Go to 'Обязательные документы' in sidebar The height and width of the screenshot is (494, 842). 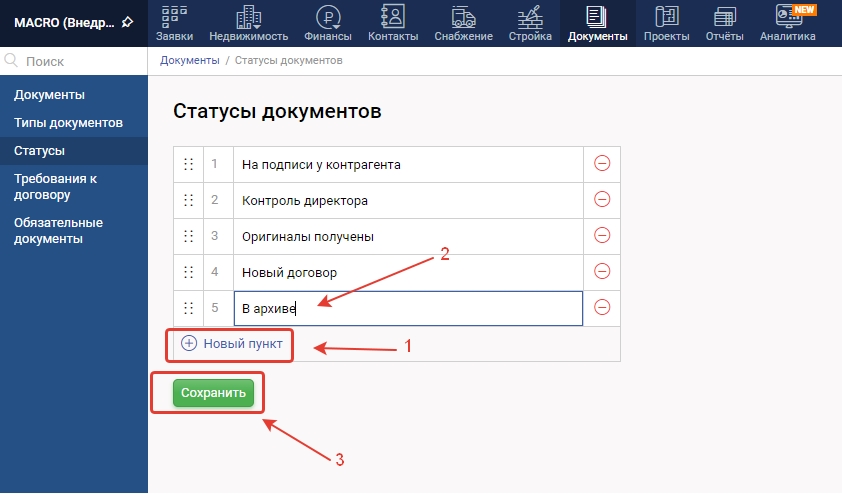[58, 230]
